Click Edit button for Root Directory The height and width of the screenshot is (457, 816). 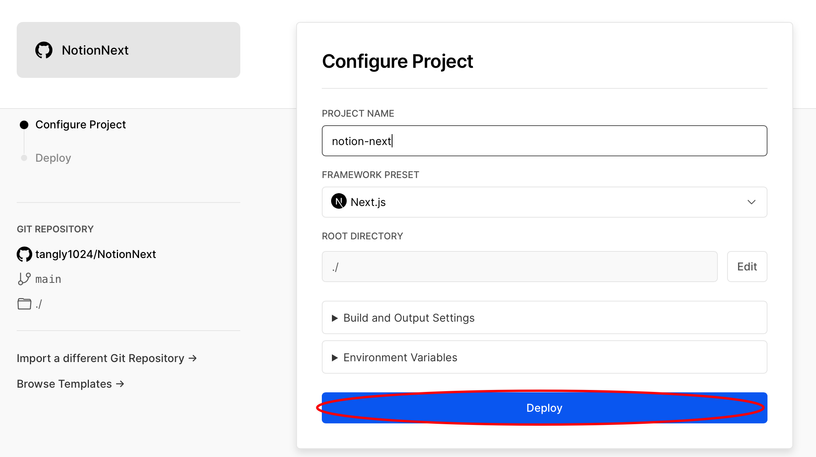pyautogui.click(x=746, y=267)
